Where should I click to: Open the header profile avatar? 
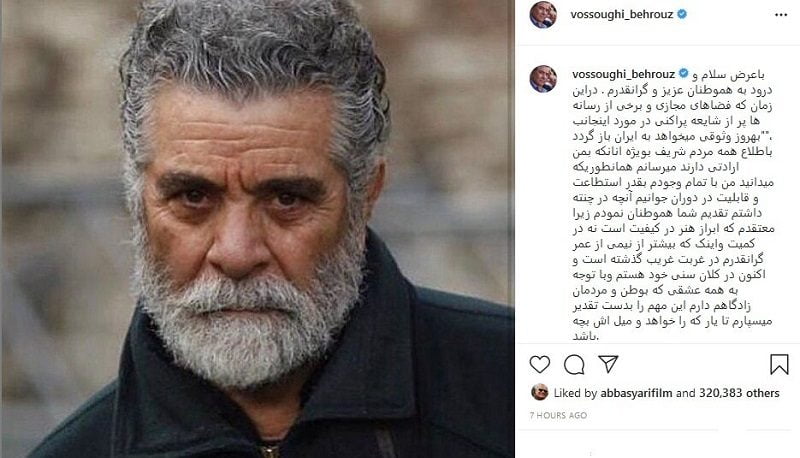[x=543, y=14]
